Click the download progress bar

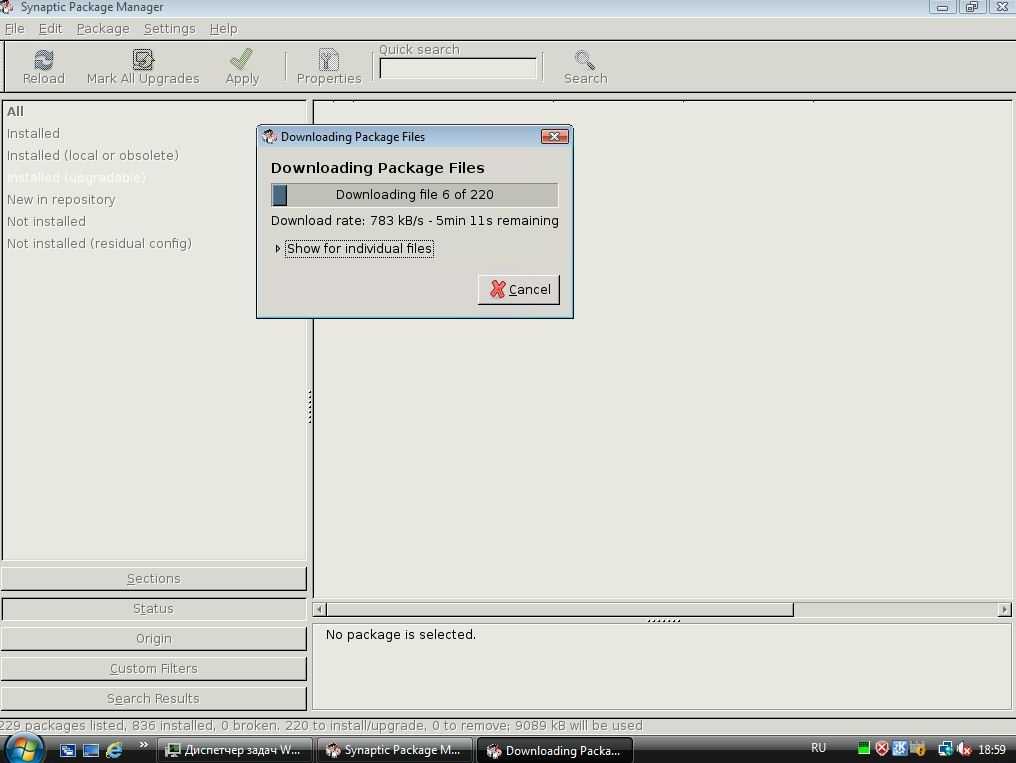414,195
